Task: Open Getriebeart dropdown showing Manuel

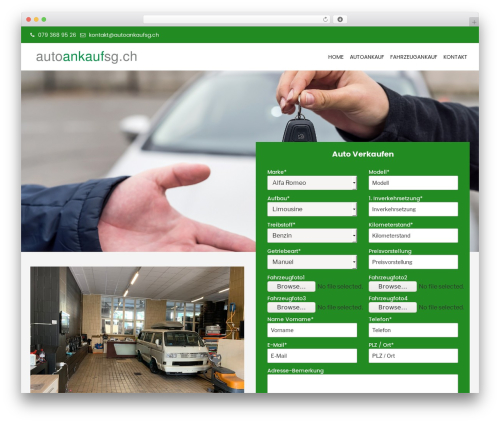Action: pyautogui.click(x=312, y=262)
